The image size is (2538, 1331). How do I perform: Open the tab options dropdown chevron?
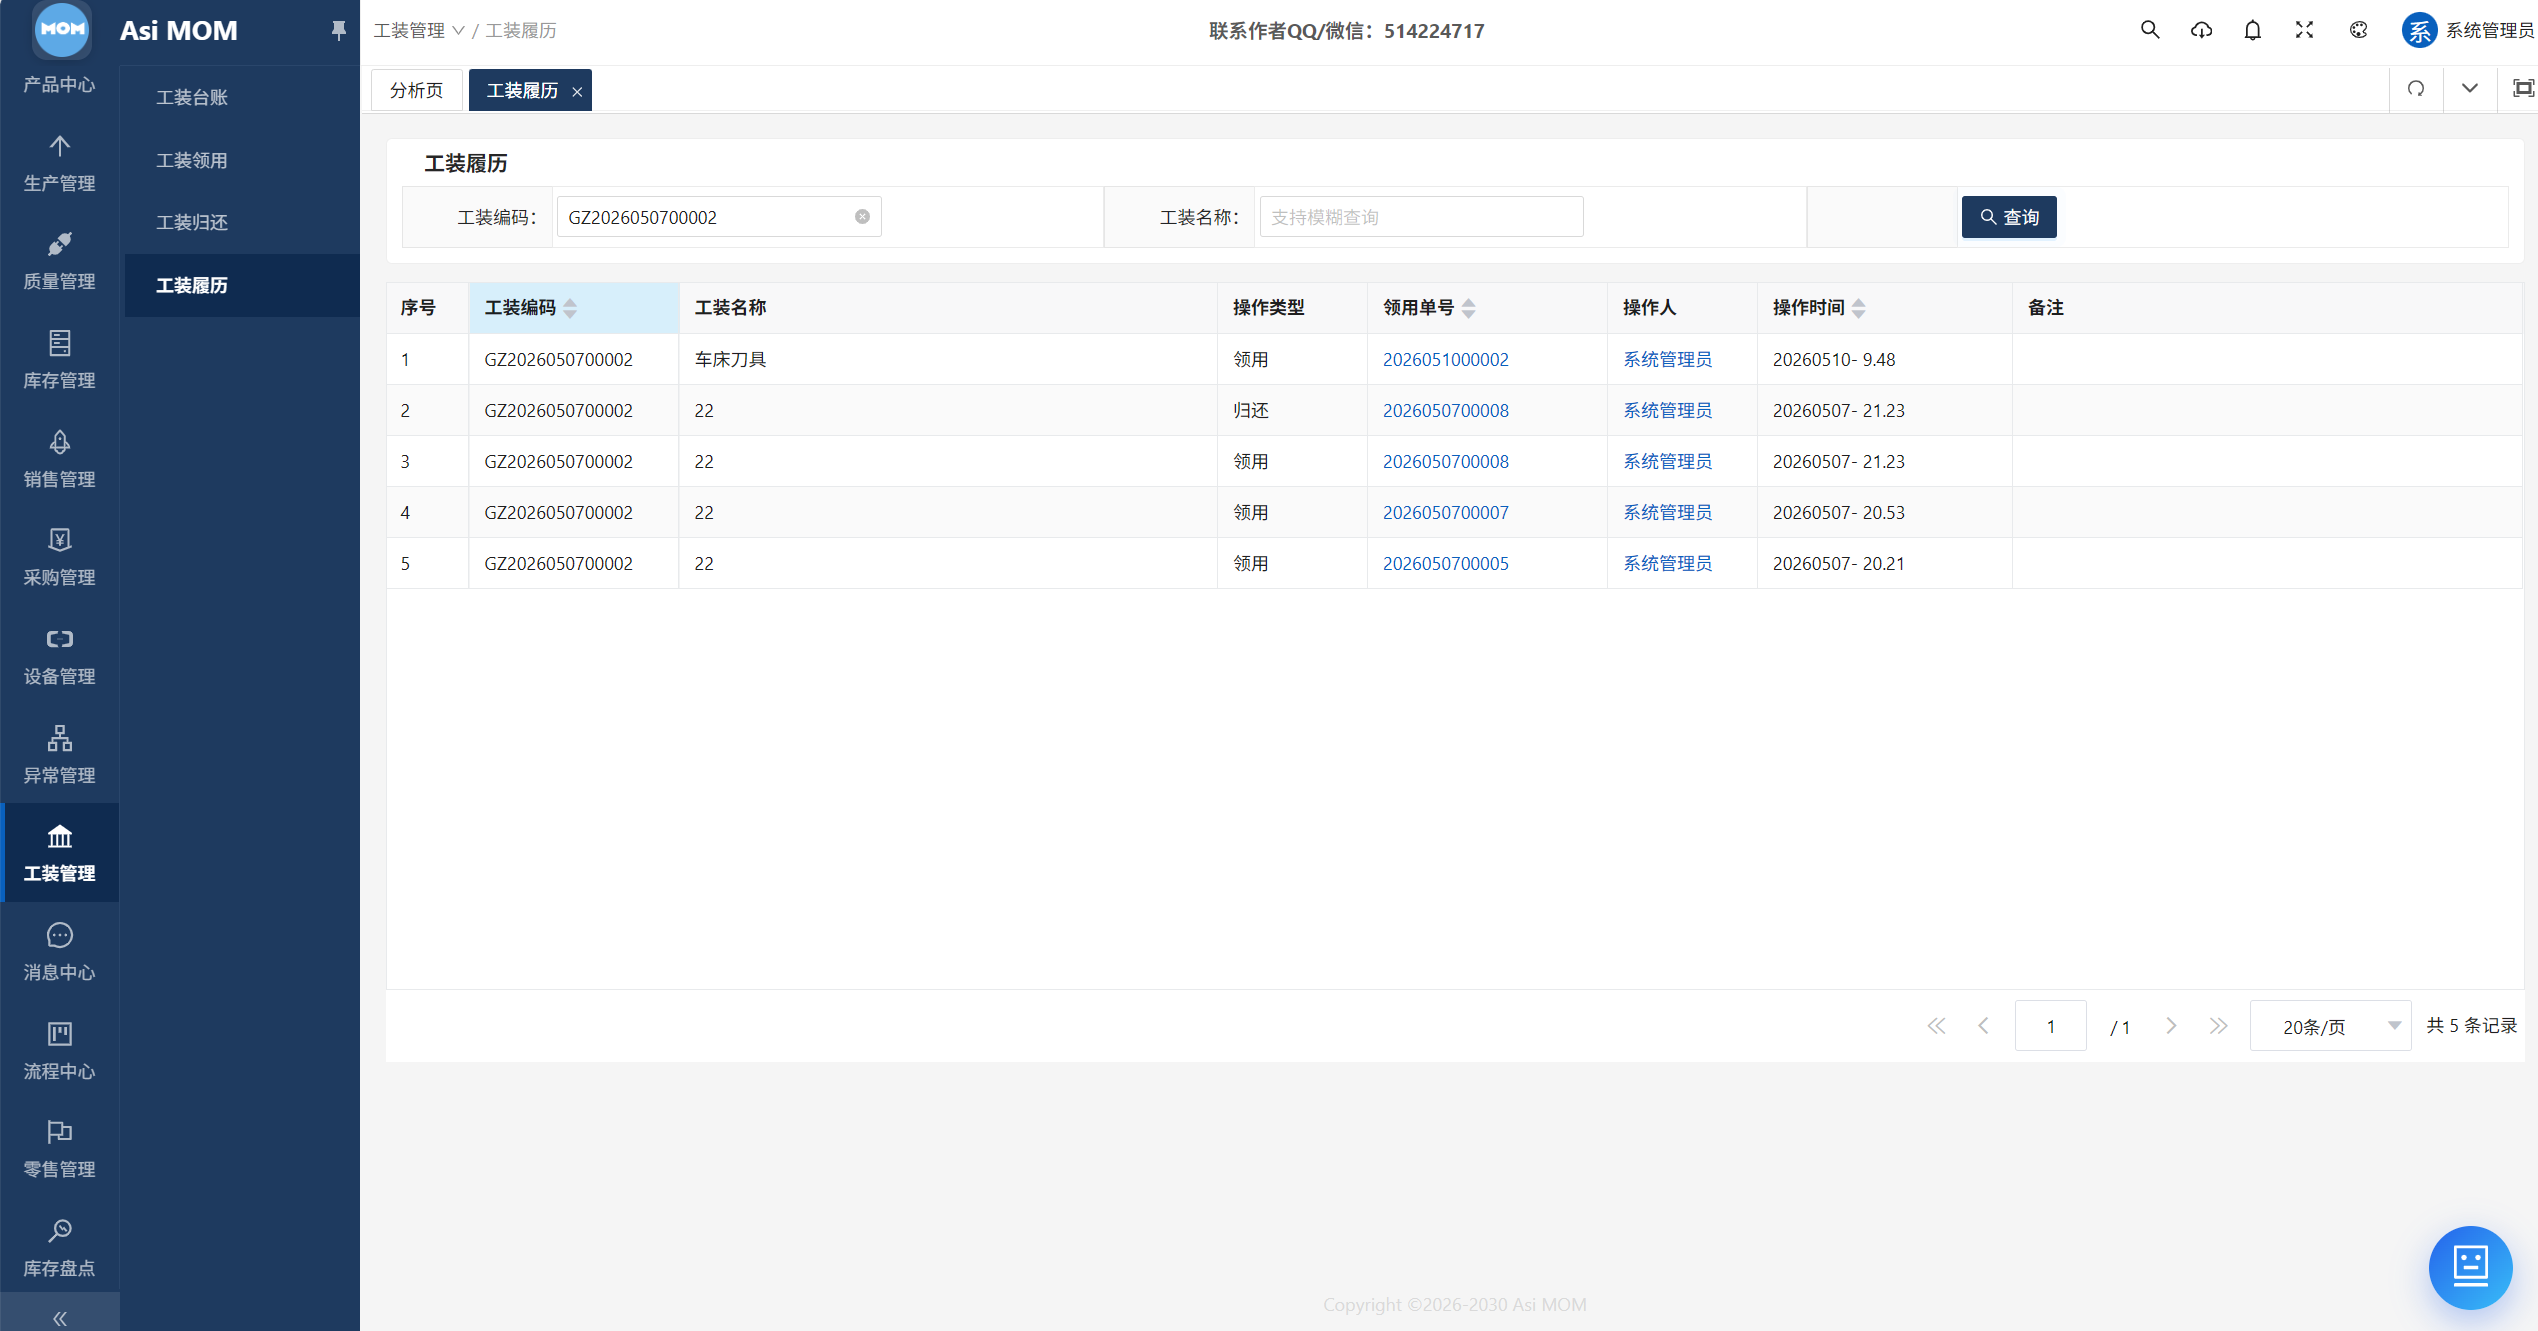(2469, 89)
